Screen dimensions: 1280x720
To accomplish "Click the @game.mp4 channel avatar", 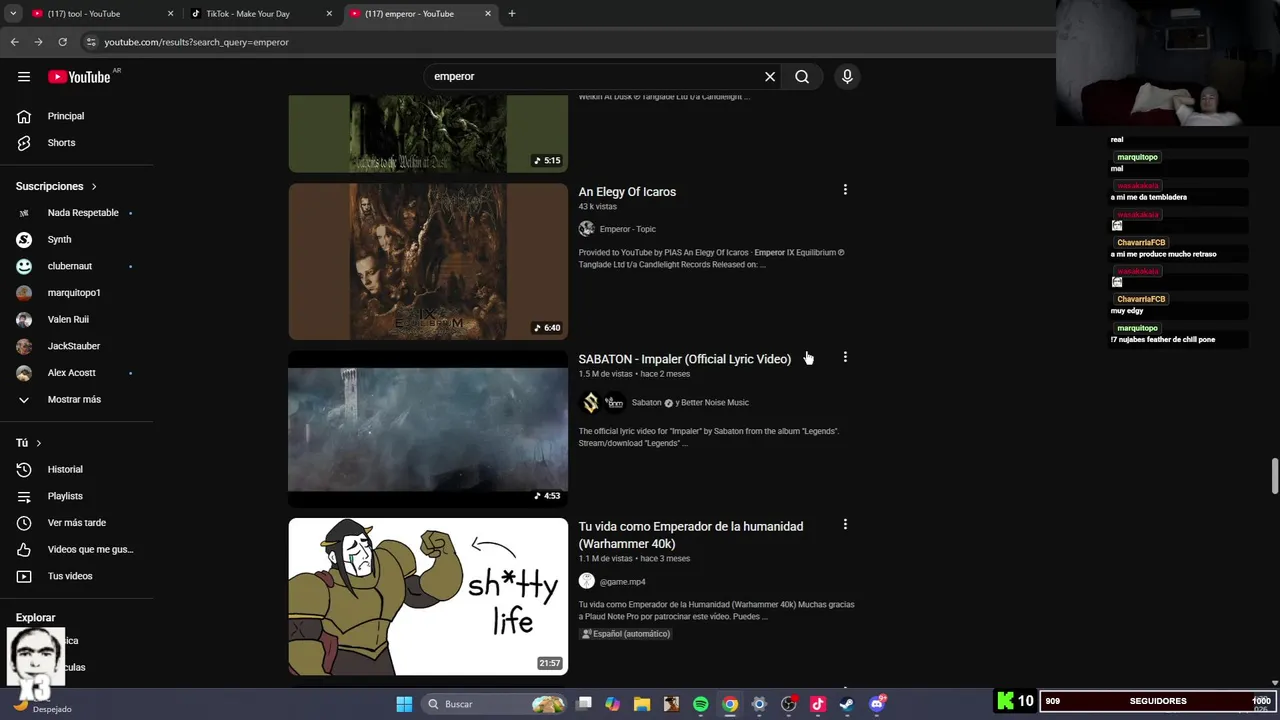I will tap(587, 581).
